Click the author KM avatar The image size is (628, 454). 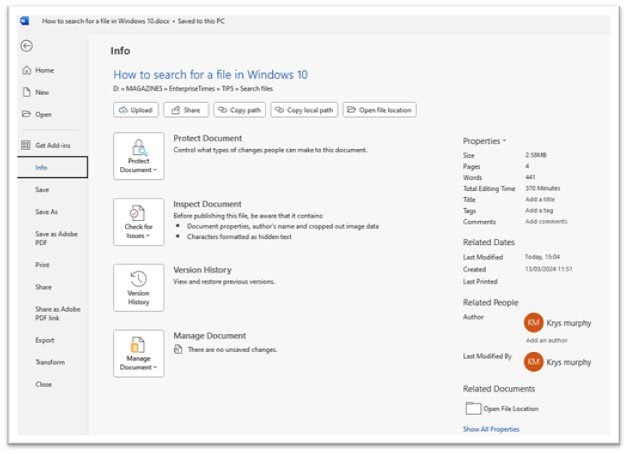[x=533, y=323]
